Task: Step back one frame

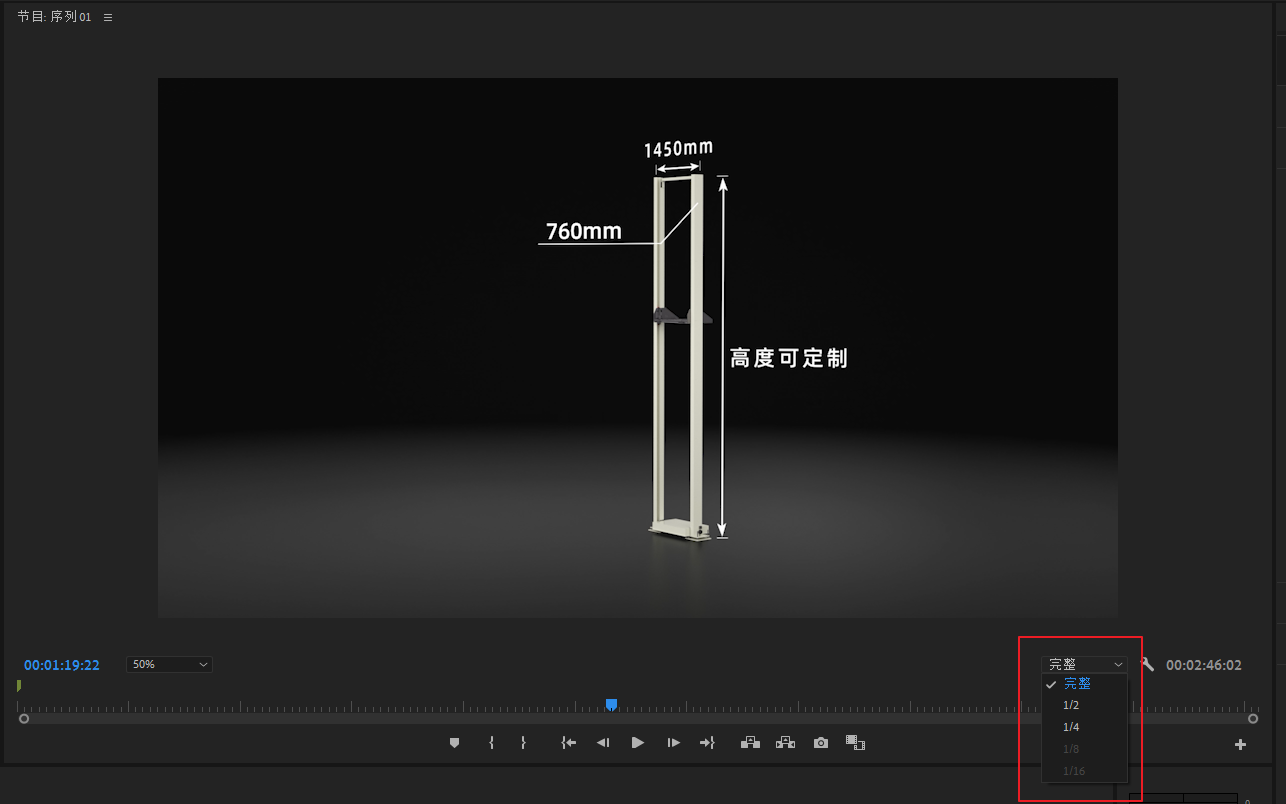Action: coord(603,743)
